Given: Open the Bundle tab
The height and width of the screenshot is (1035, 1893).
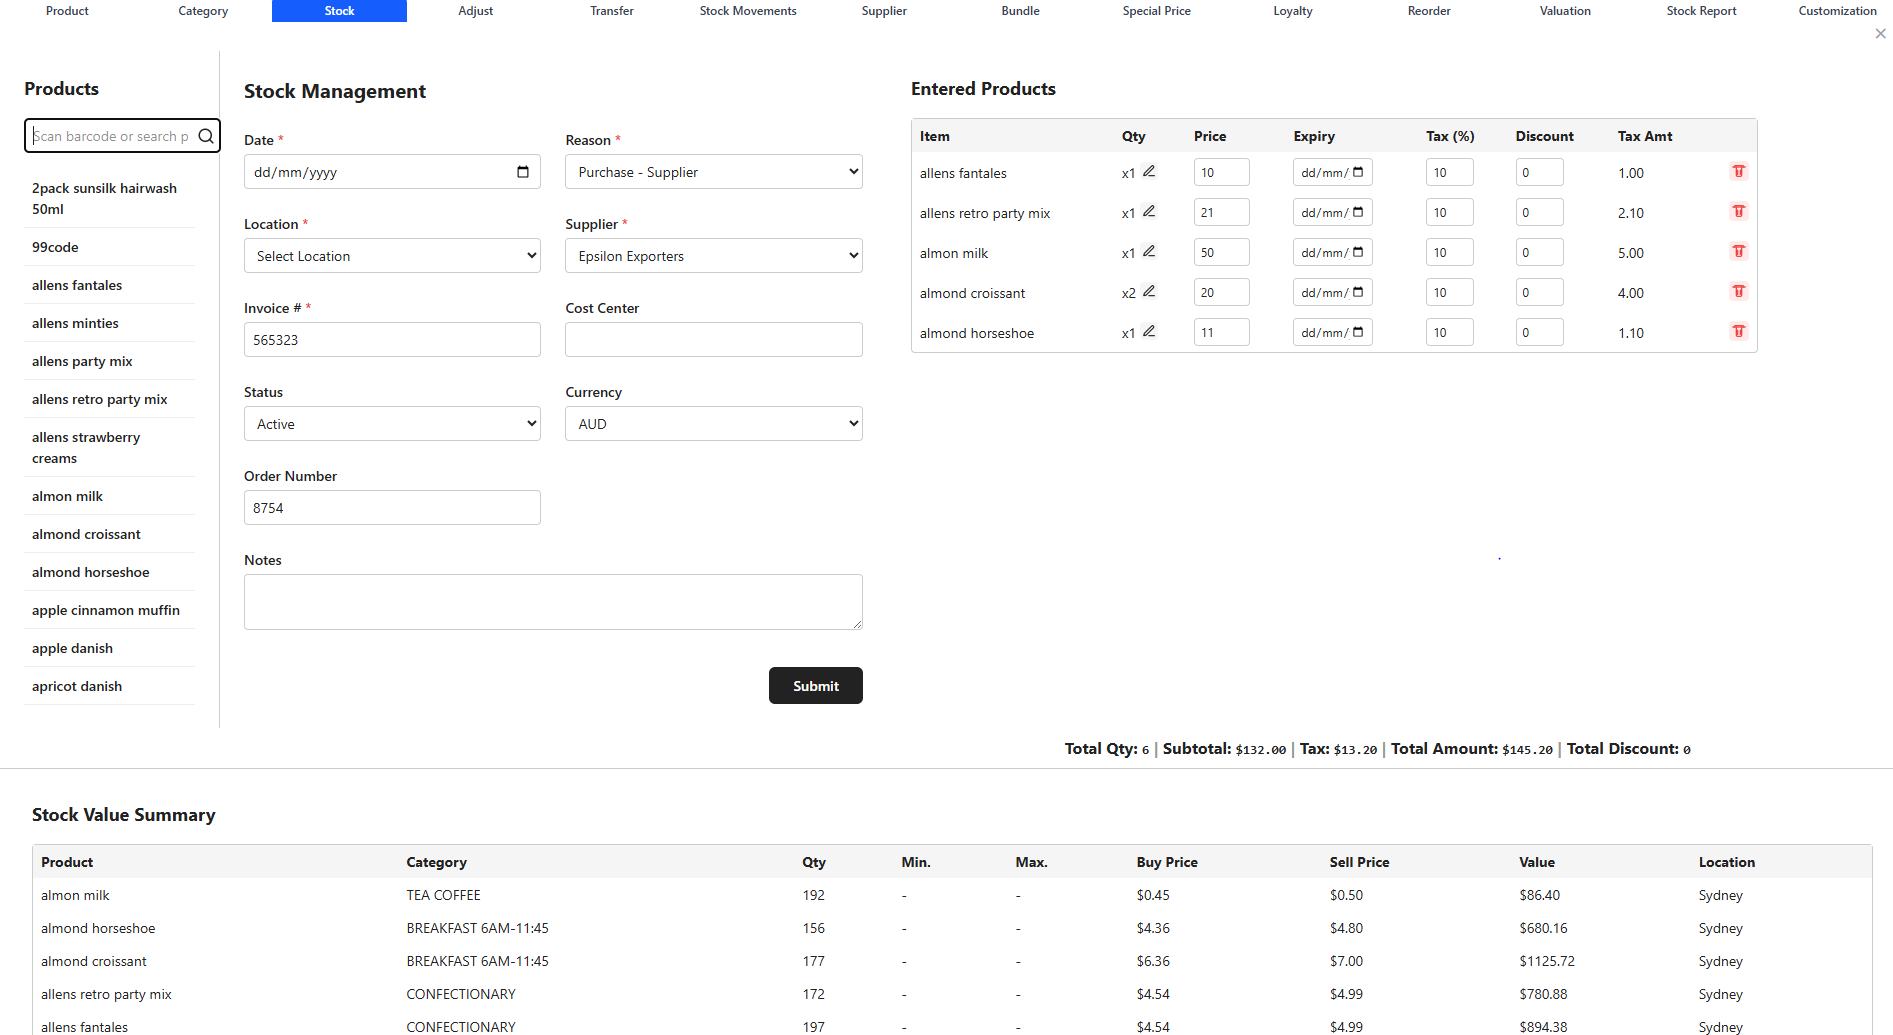Looking at the screenshot, I should point(1020,11).
